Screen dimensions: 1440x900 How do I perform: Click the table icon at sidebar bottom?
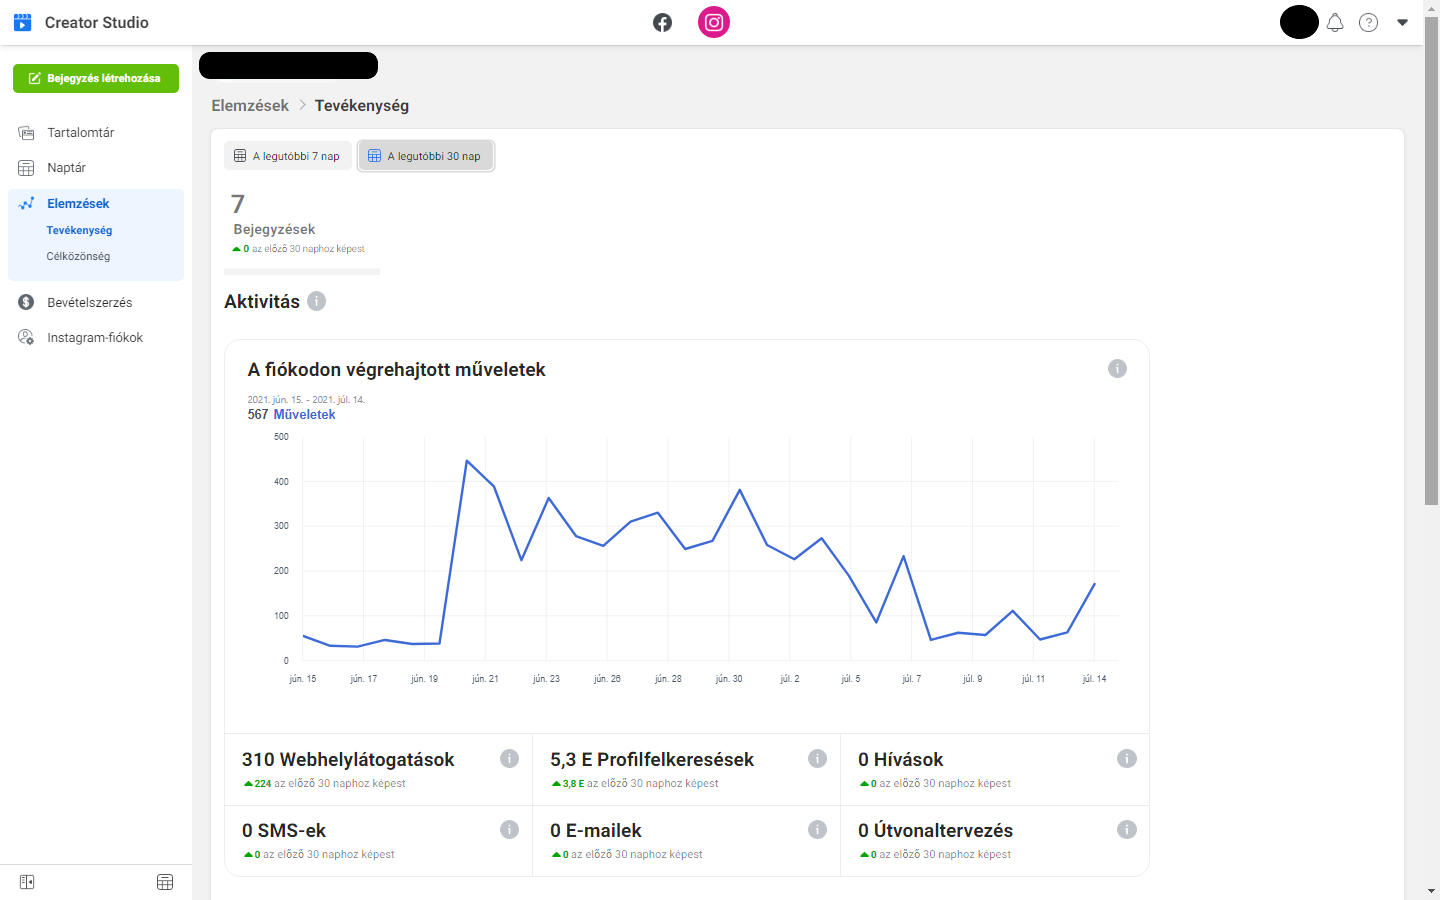pos(165,882)
